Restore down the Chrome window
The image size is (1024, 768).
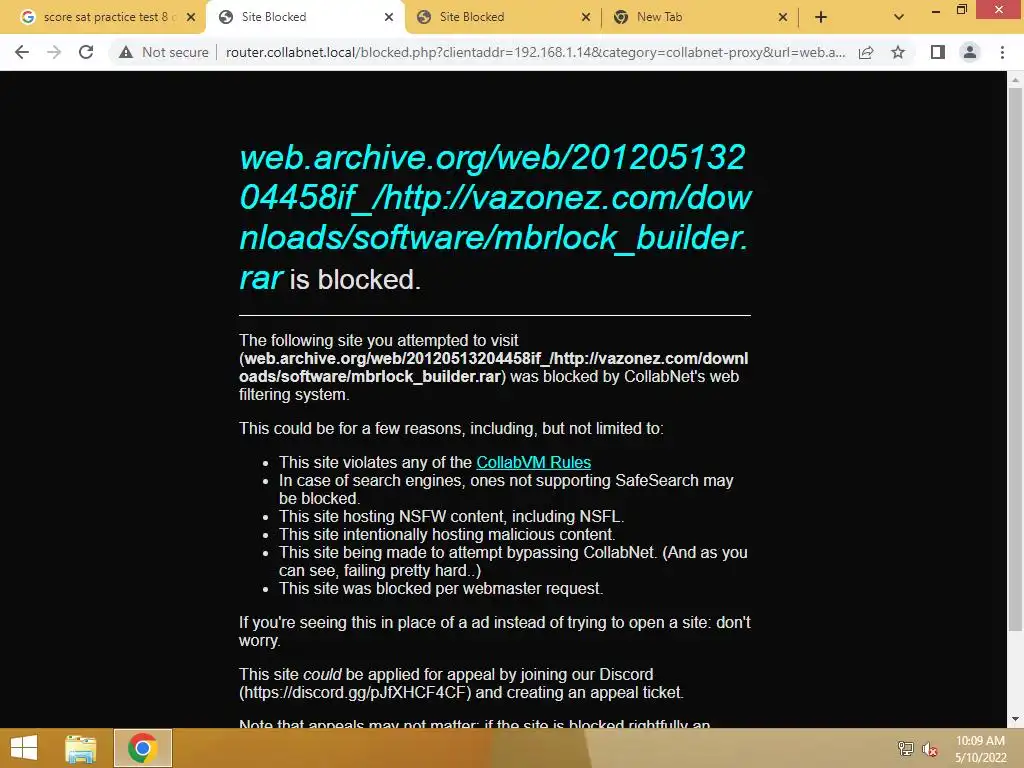pyautogui.click(x=962, y=9)
